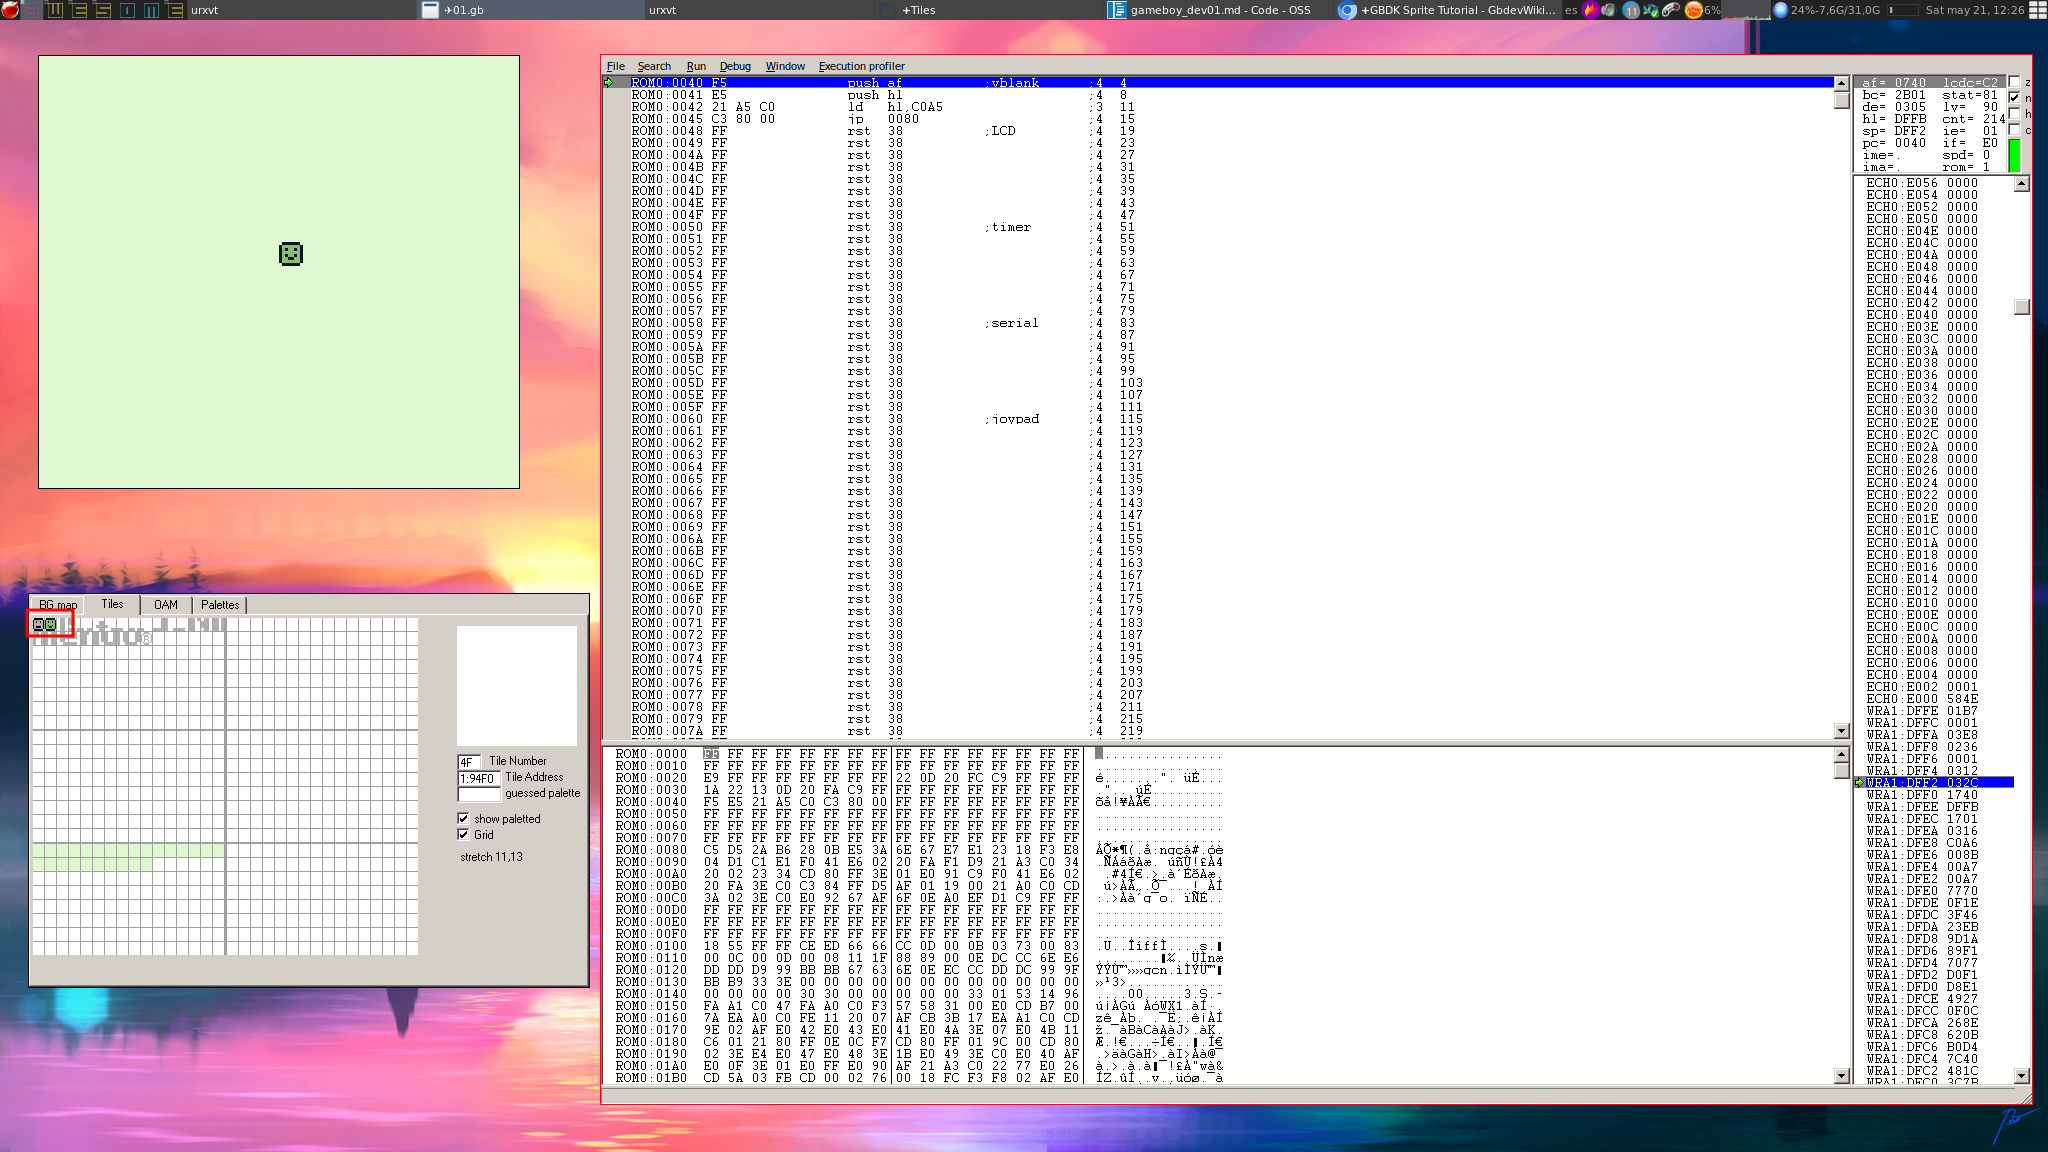Click green arrow stack pointer marker
The image size is (2048, 1152).
point(1860,783)
